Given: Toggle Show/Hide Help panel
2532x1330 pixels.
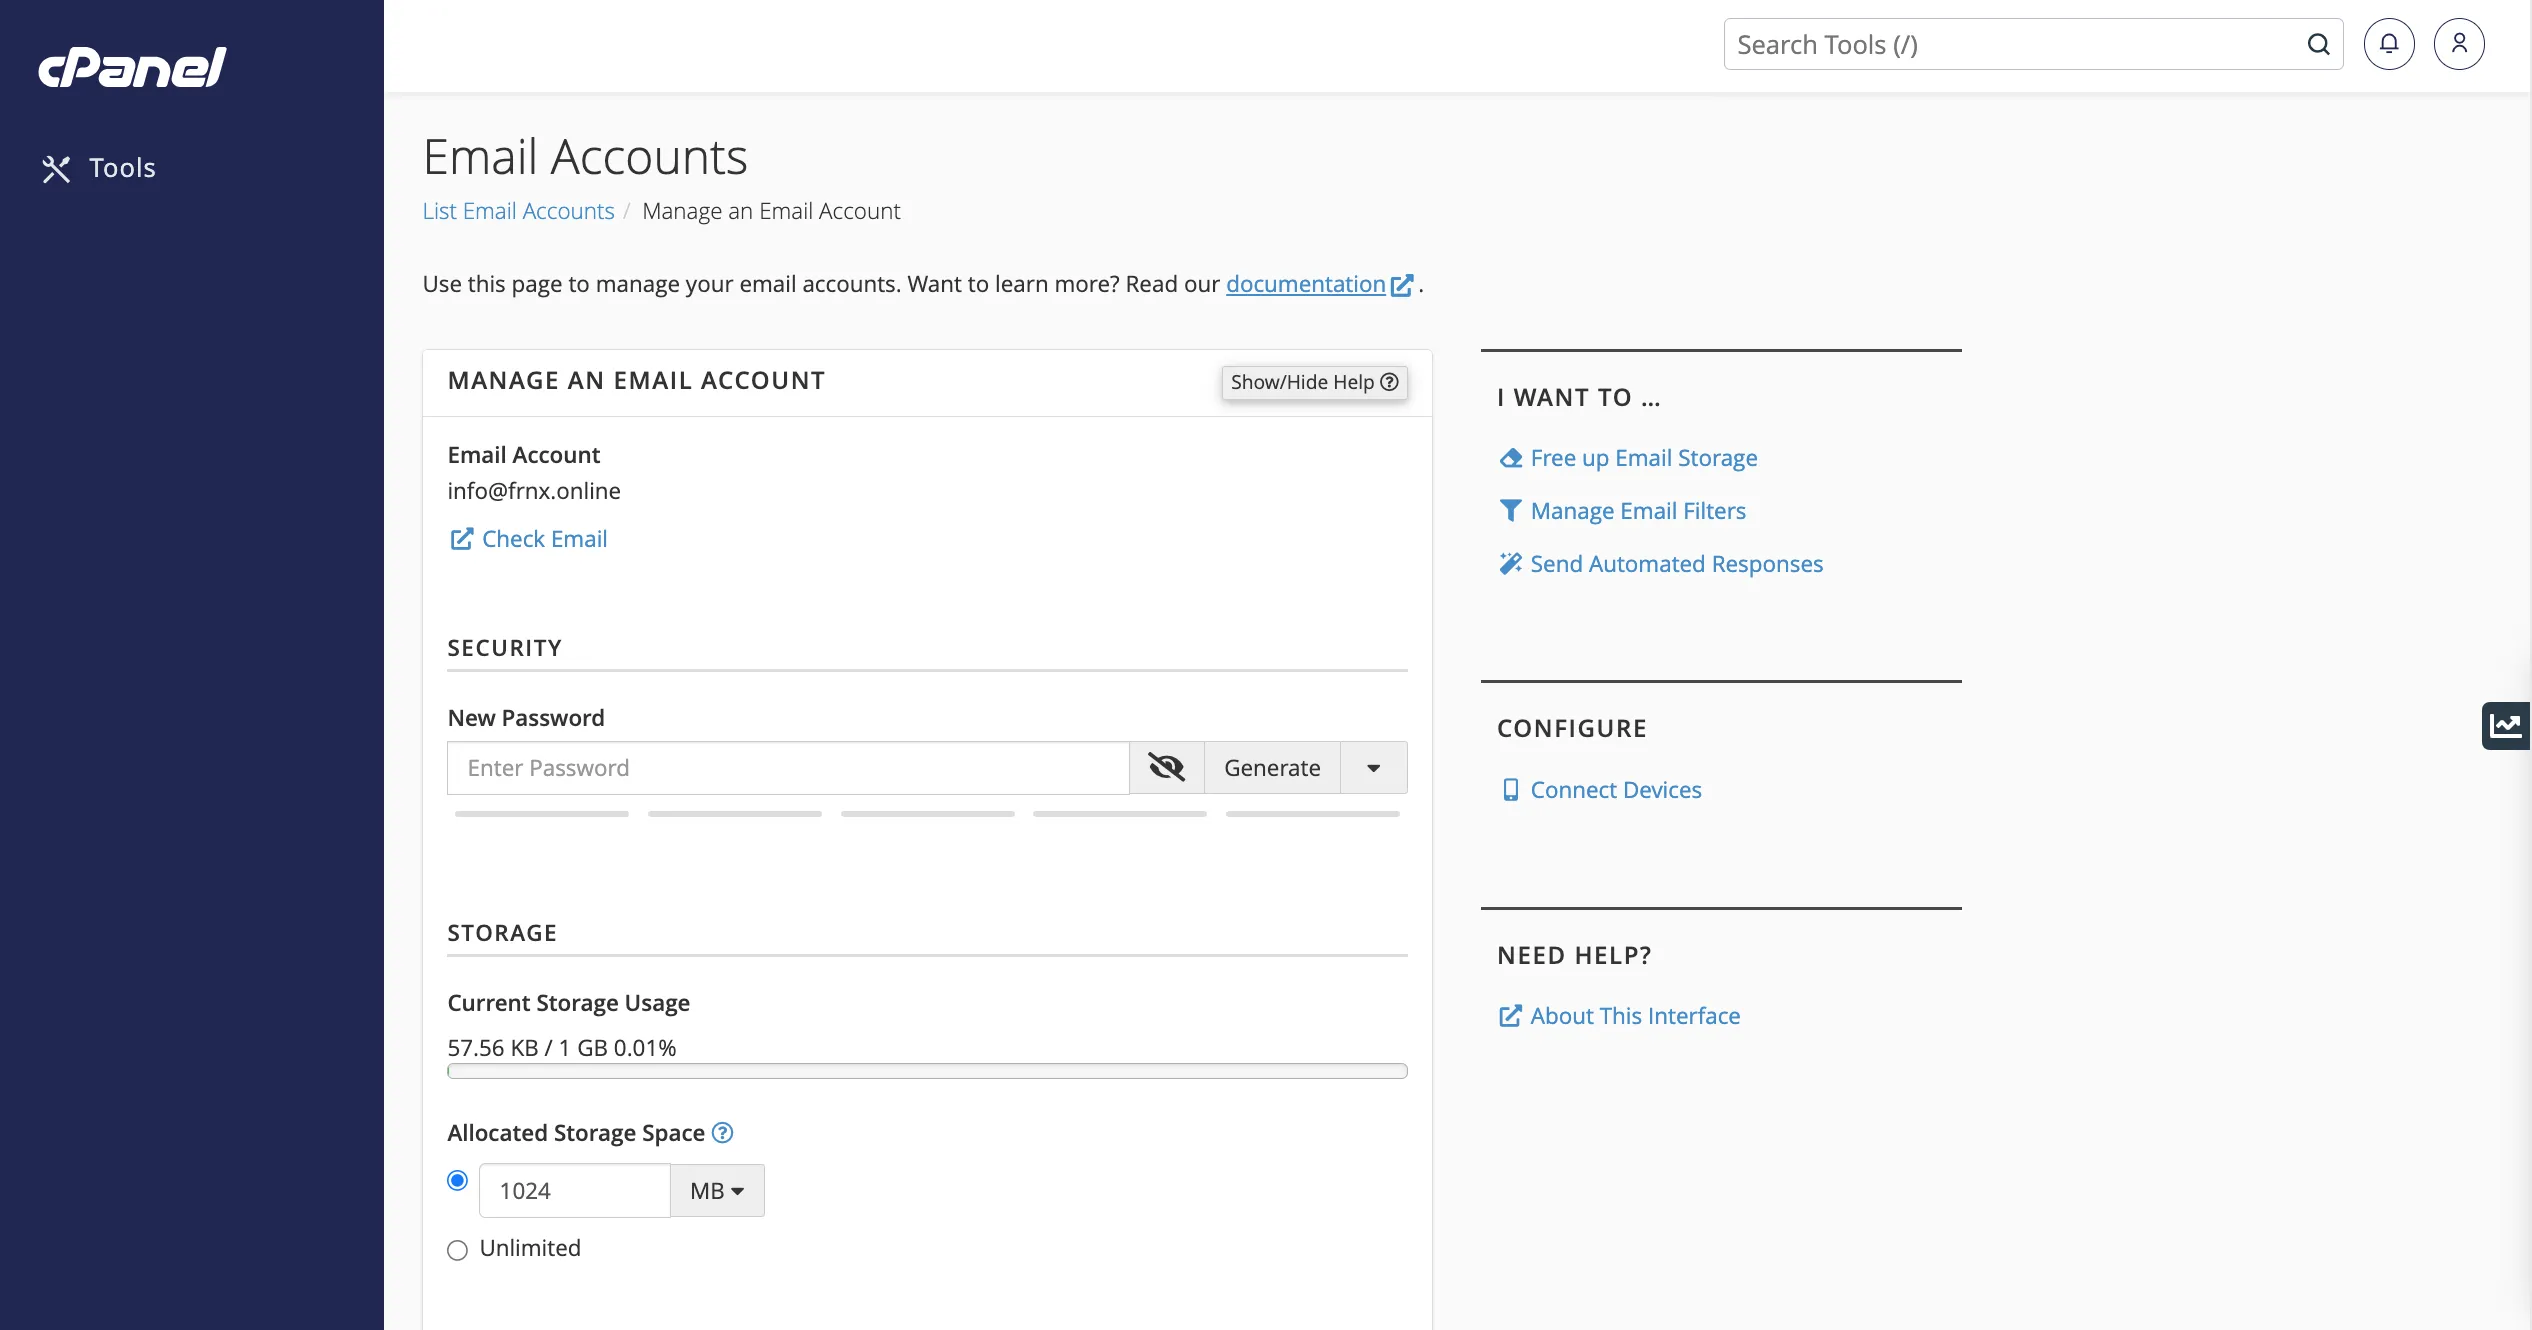Looking at the screenshot, I should tap(1314, 382).
